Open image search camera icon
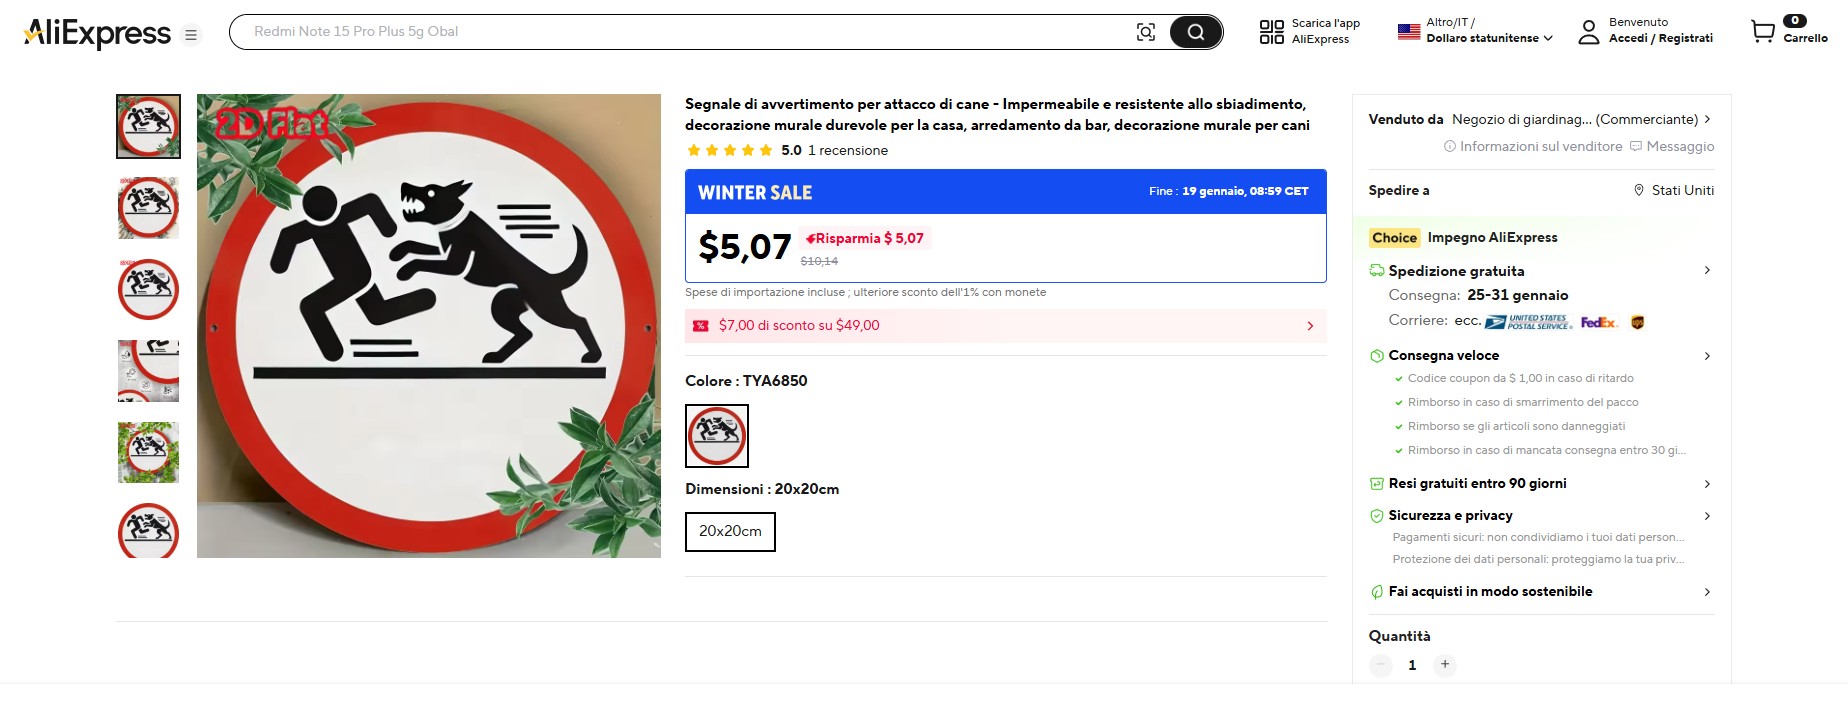The width and height of the screenshot is (1848, 709). (1146, 32)
